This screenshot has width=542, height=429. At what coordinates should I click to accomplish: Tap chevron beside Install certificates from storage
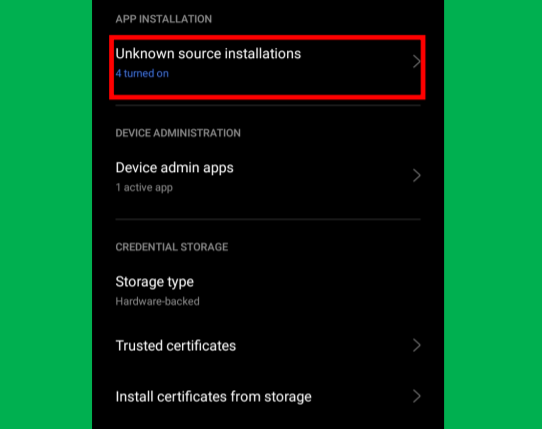click(417, 396)
